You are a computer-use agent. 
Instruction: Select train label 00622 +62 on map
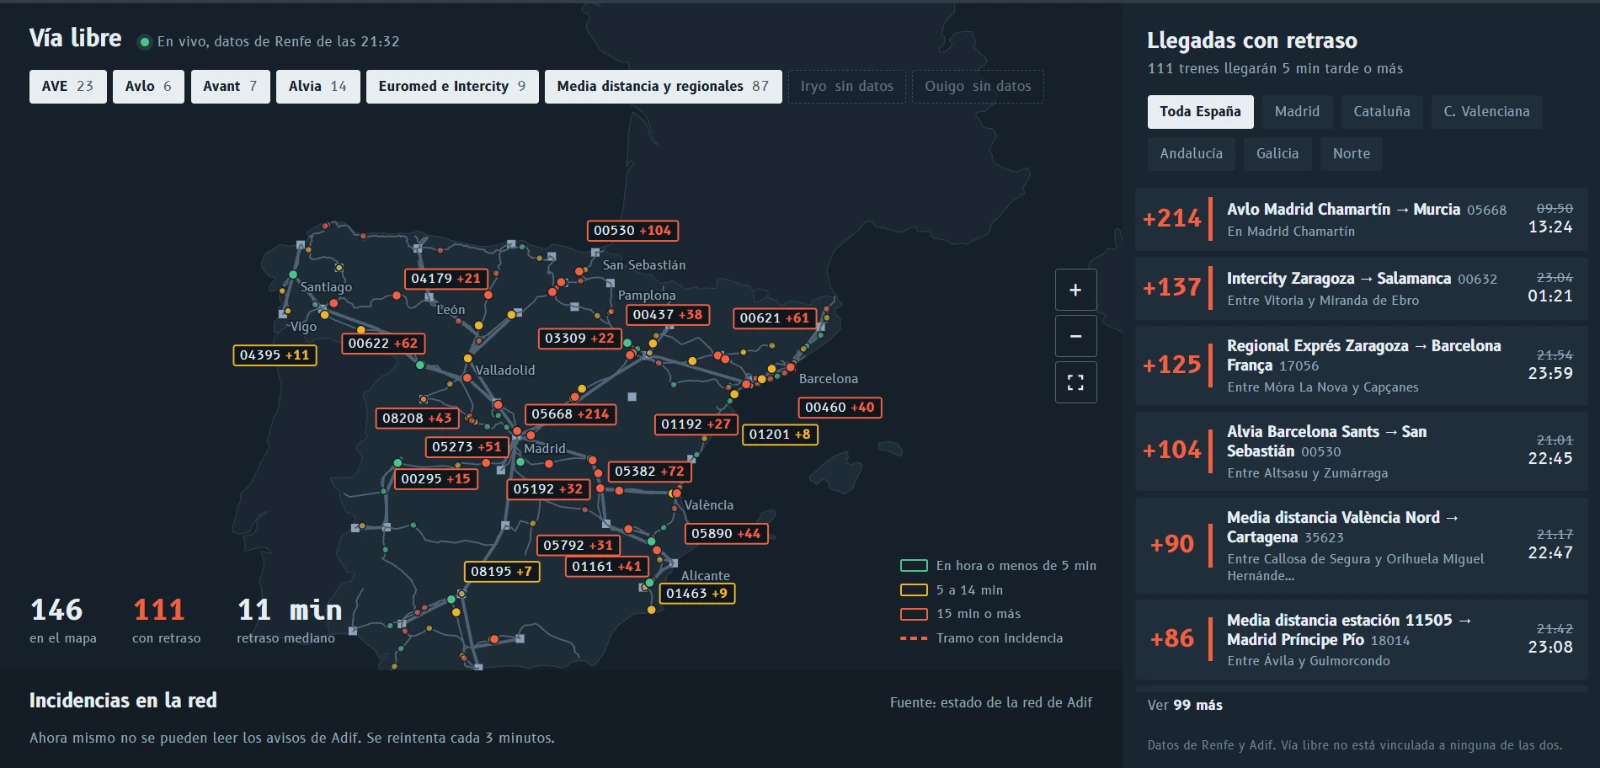coord(383,343)
